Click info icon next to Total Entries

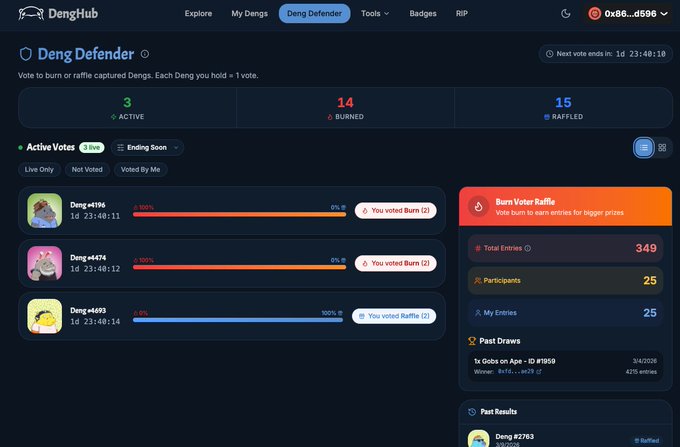528,248
